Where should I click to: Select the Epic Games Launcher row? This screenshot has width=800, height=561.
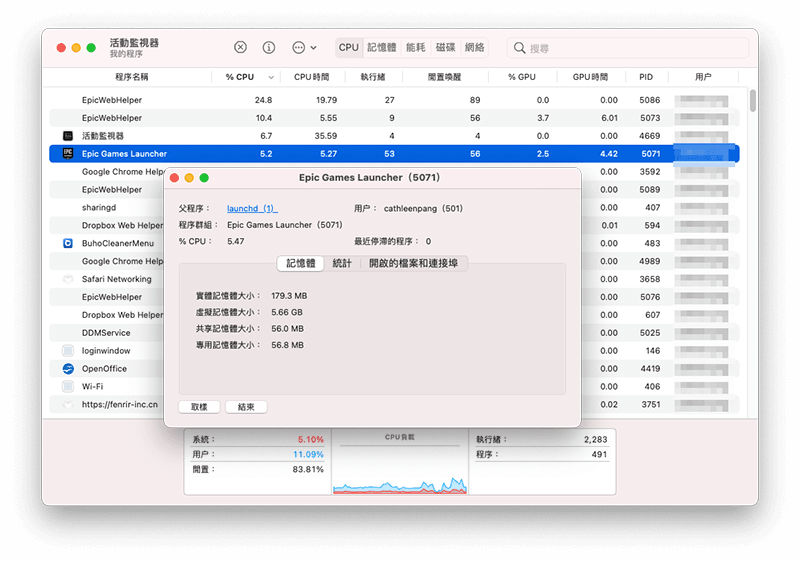coord(394,154)
